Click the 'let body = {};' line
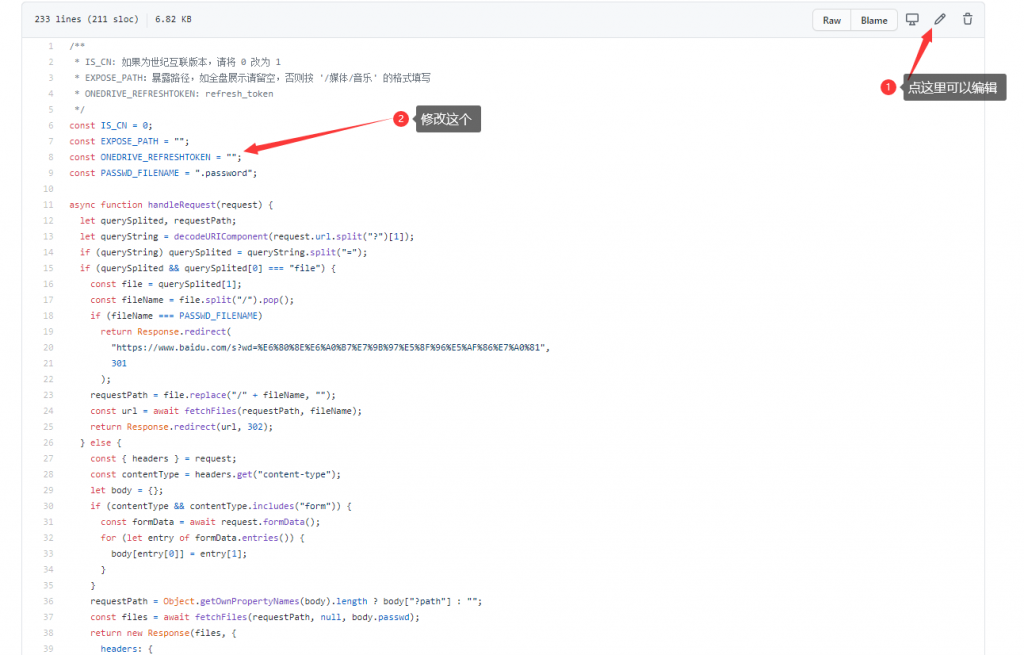 click(127, 490)
